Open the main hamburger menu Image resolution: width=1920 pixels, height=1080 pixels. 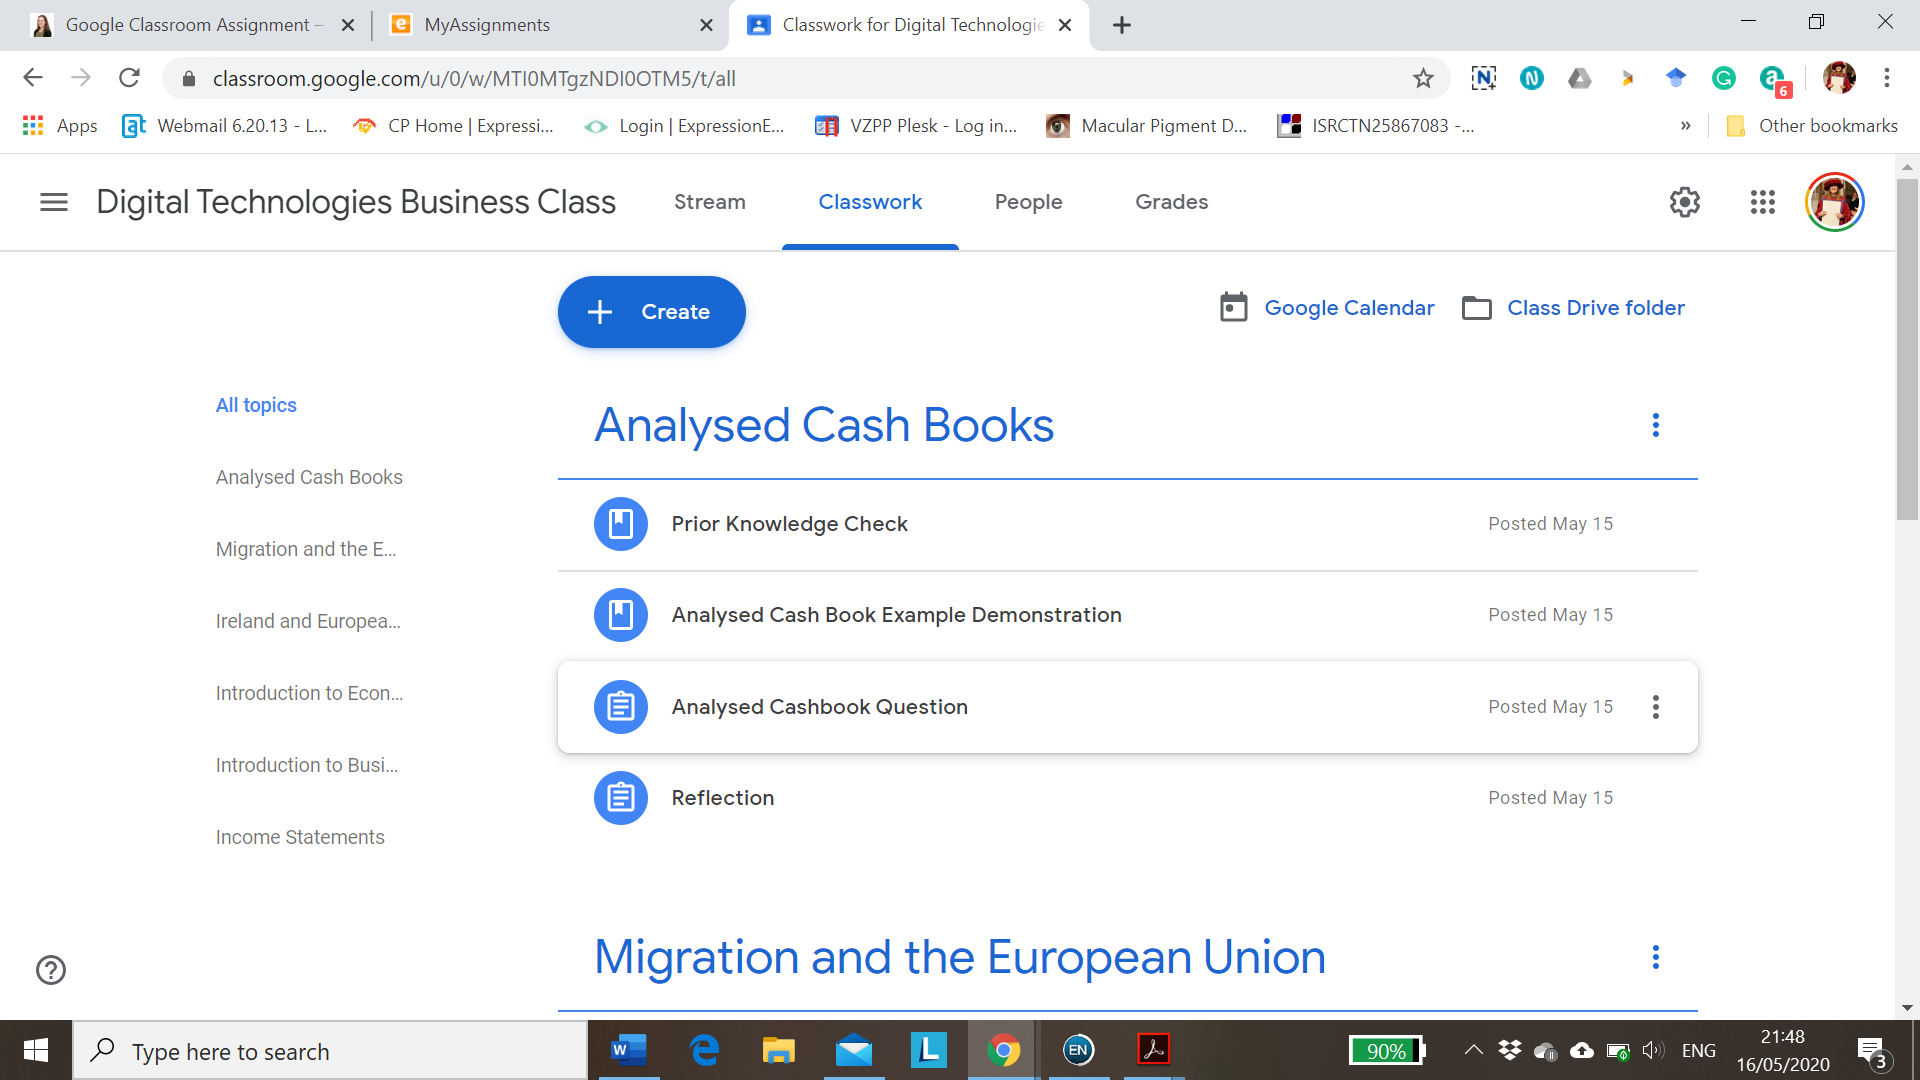tap(54, 202)
